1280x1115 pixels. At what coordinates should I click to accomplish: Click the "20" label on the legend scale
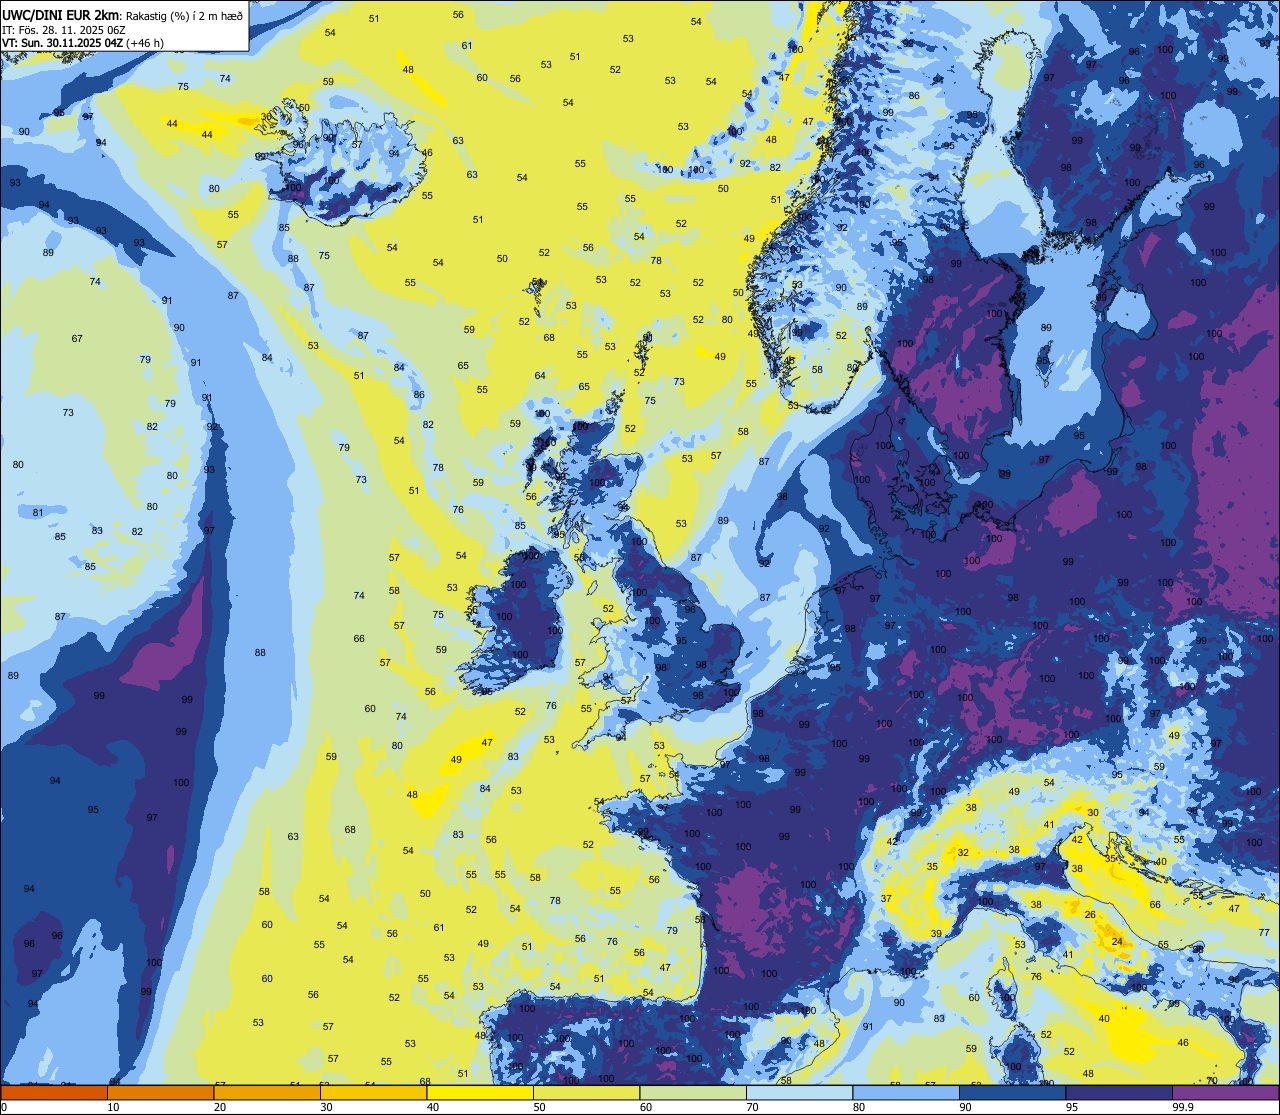click(x=220, y=1107)
